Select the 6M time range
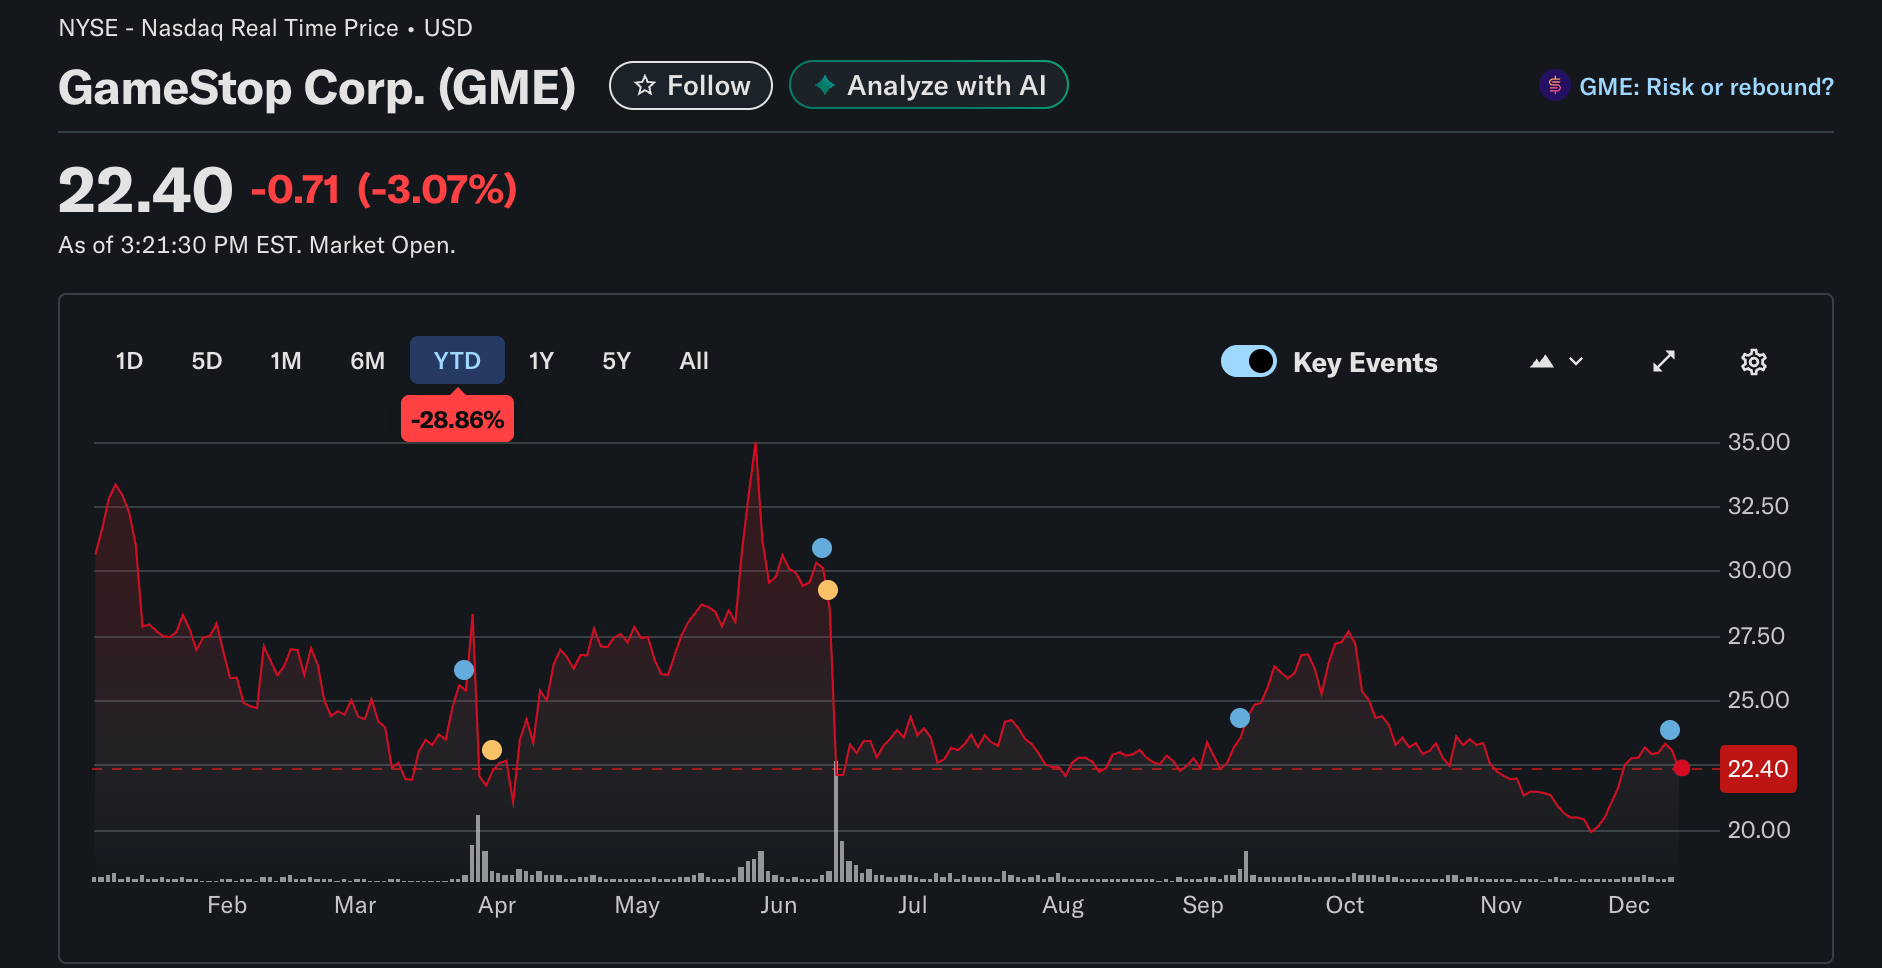Image resolution: width=1882 pixels, height=968 pixels. tap(367, 361)
